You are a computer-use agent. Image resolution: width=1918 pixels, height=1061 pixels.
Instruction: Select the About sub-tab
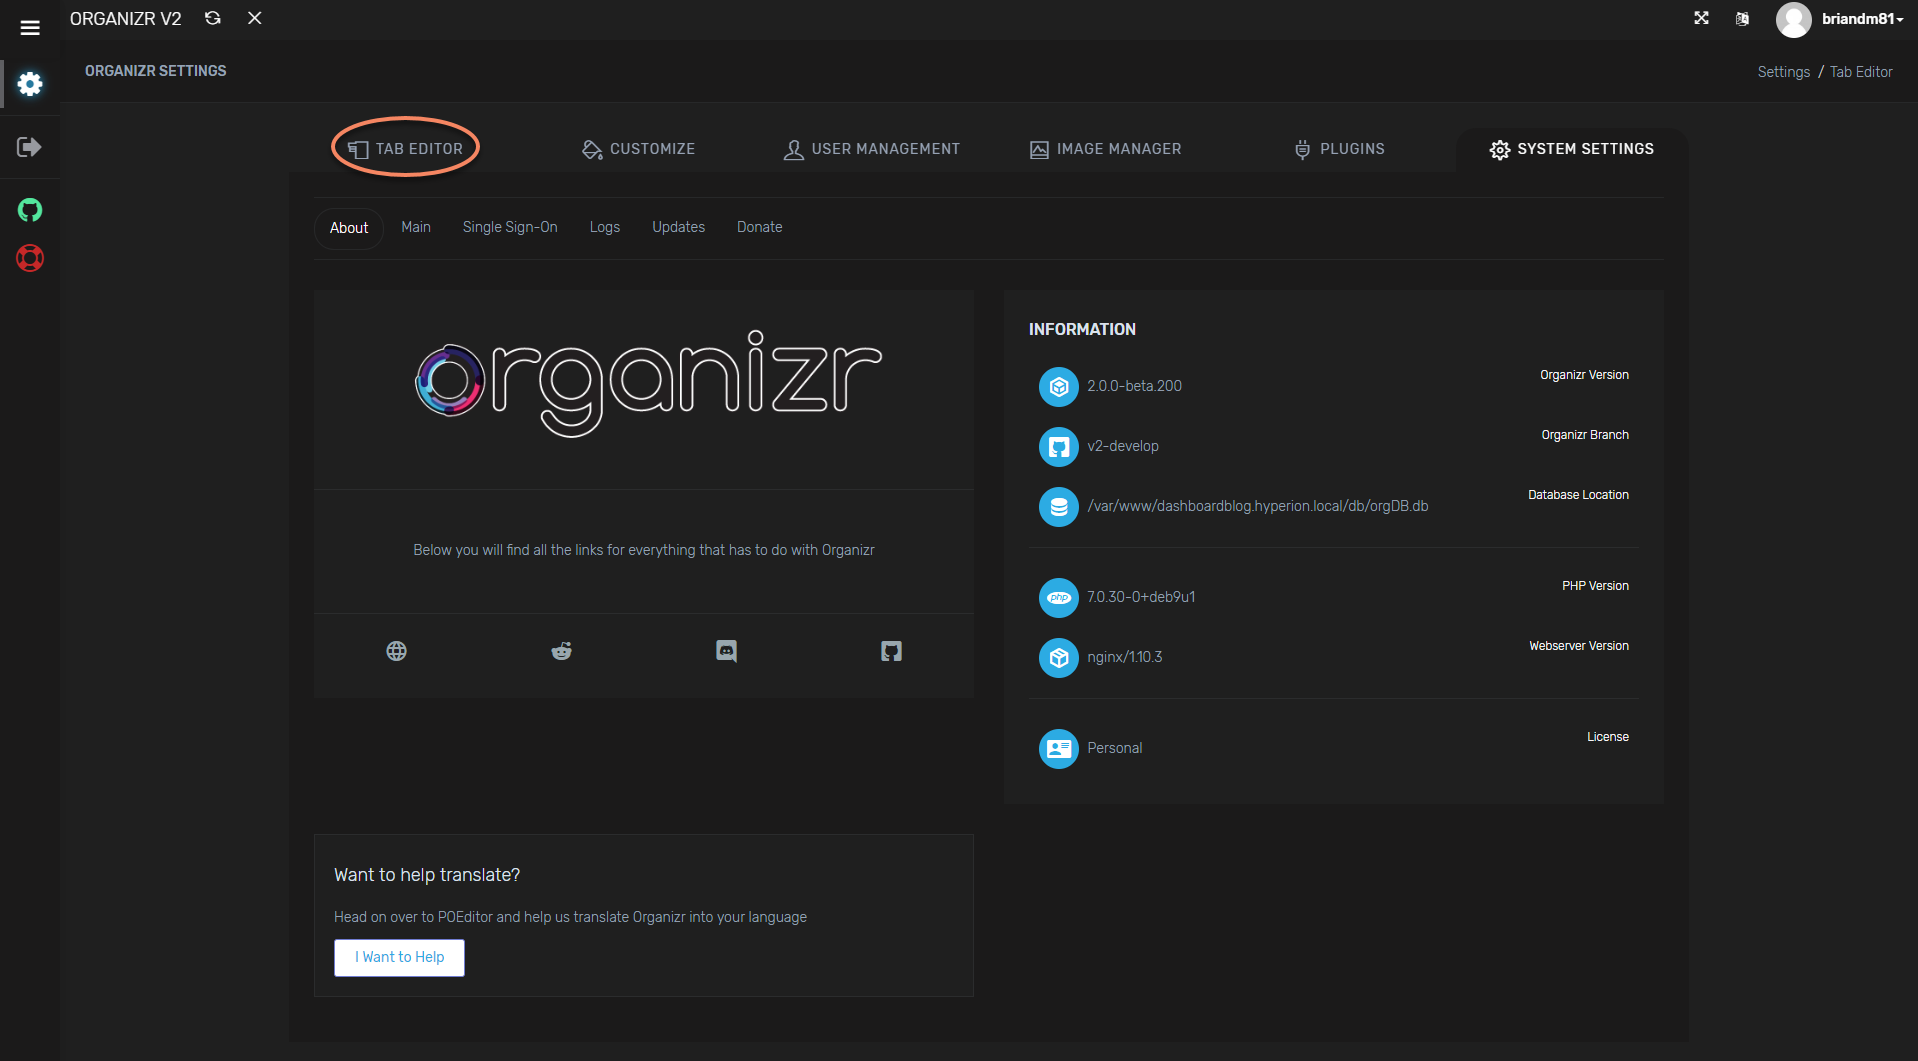pyautogui.click(x=349, y=228)
